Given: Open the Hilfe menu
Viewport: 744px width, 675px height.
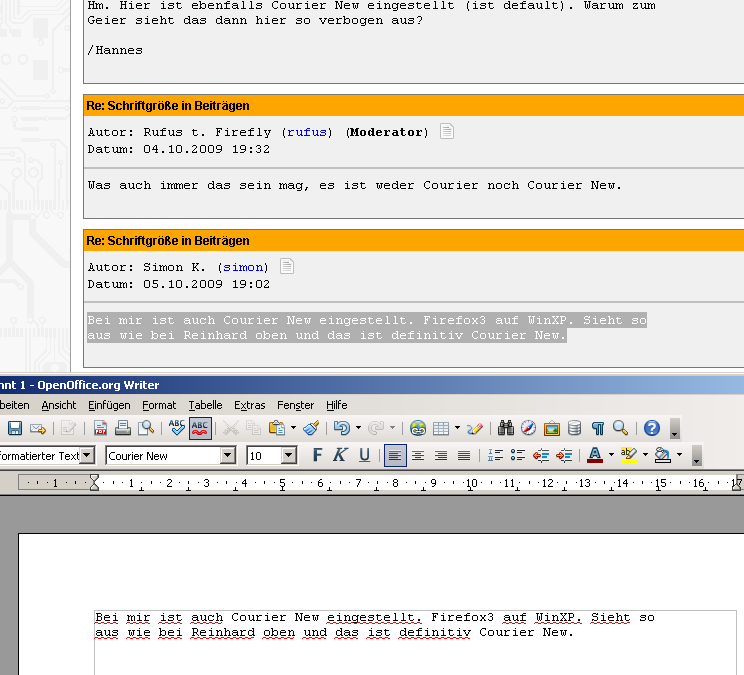Looking at the screenshot, I should pyautogui.click(x=337, y=405).
